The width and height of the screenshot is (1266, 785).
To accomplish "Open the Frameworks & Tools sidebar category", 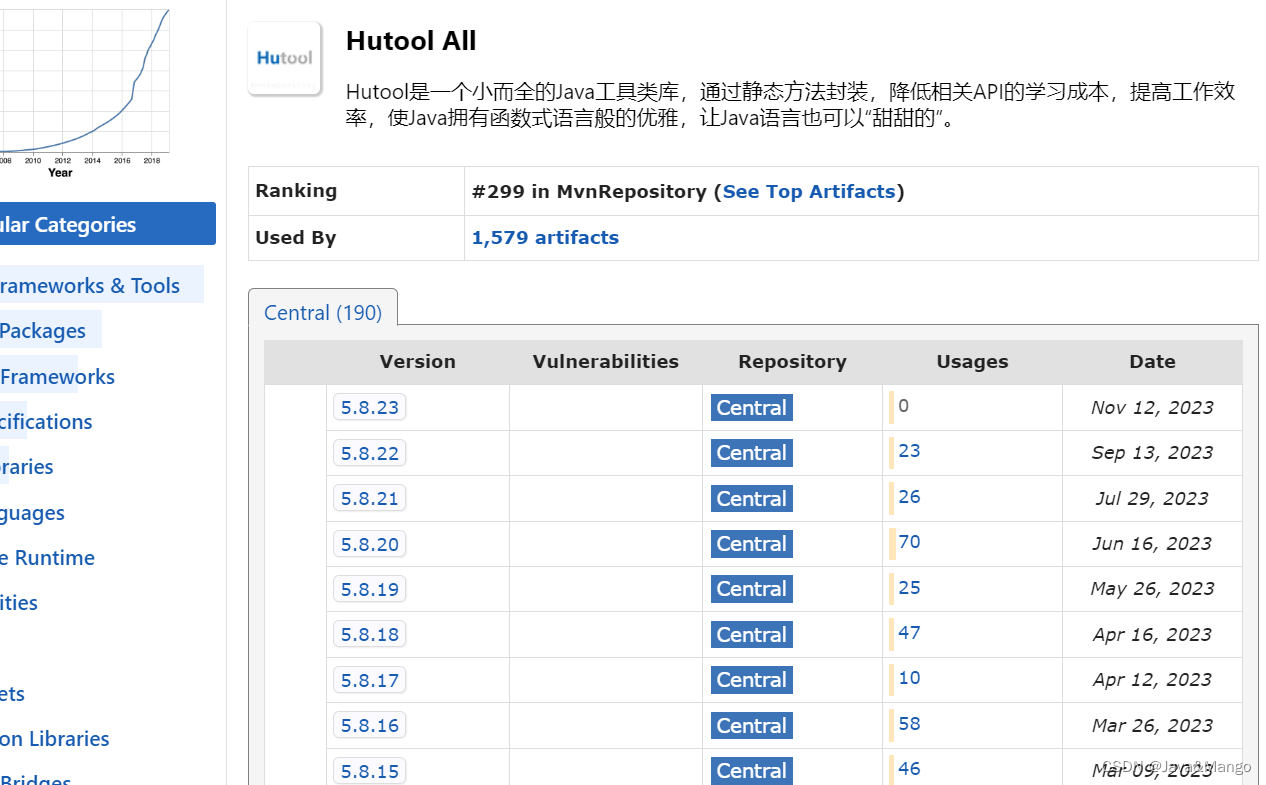I will coord(90,285).
